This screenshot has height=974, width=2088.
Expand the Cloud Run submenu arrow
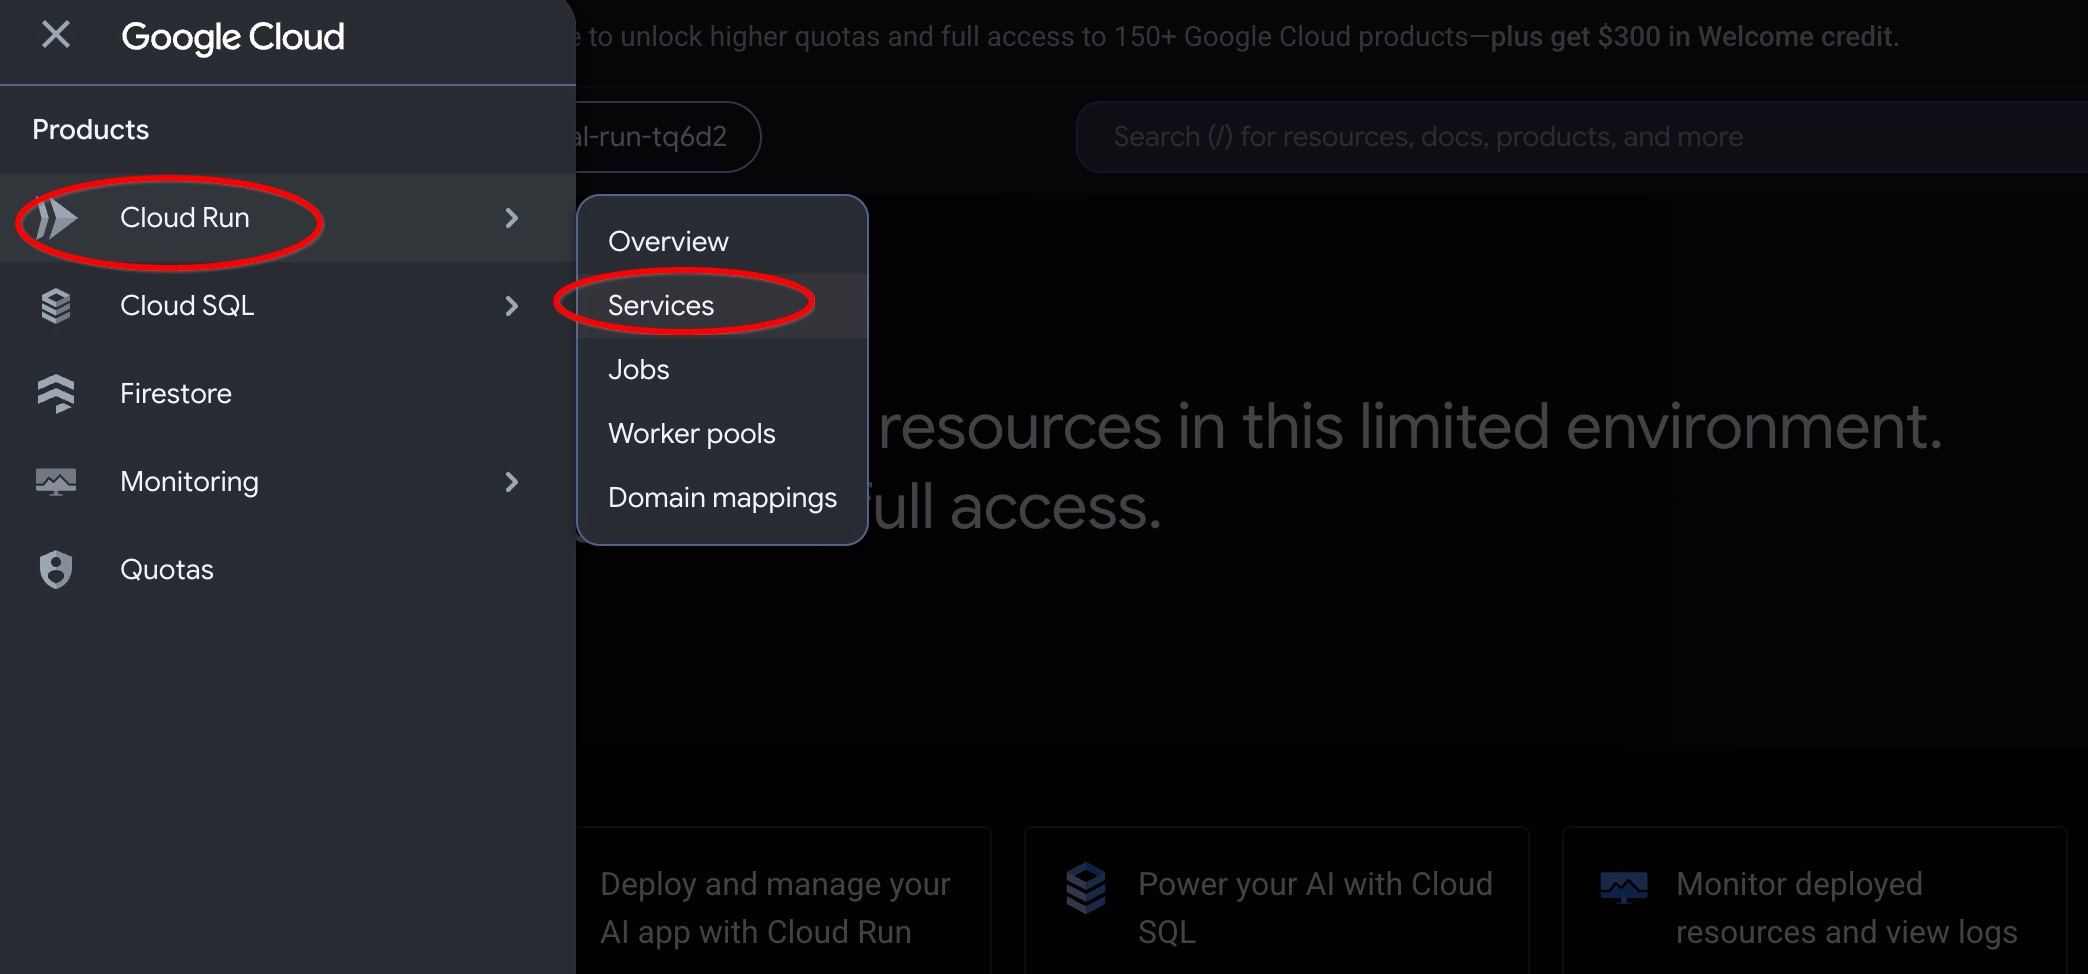point(512,218)
